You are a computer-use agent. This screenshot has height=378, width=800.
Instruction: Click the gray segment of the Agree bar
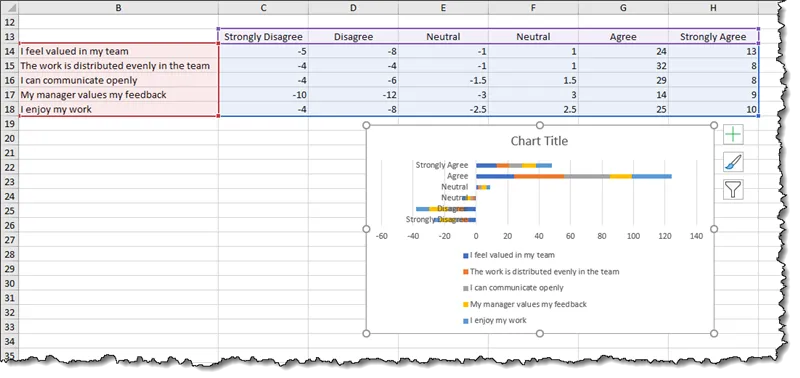(x=587, y=176)
